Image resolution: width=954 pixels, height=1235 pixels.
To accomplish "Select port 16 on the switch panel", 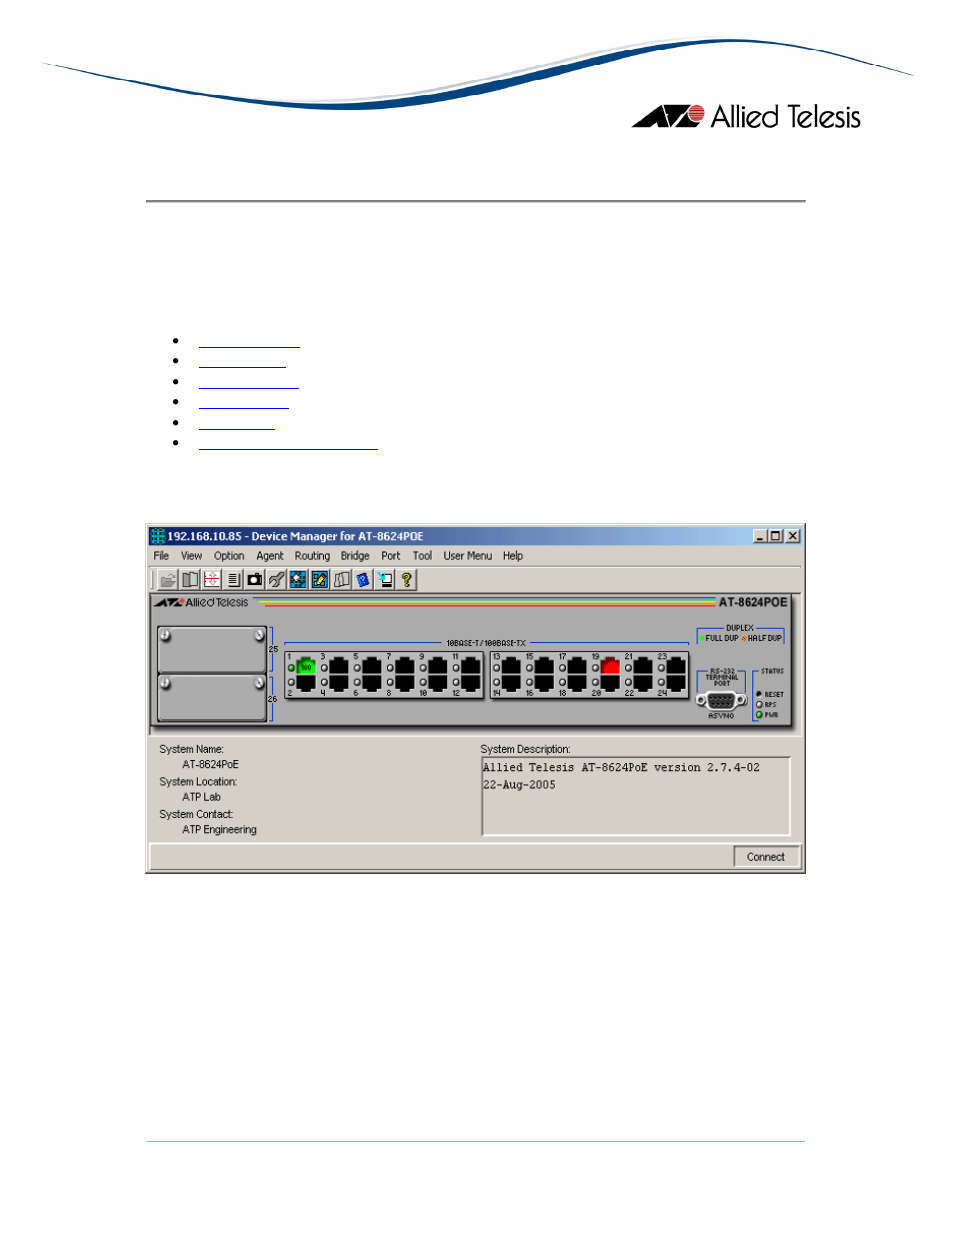I will 544,683.
